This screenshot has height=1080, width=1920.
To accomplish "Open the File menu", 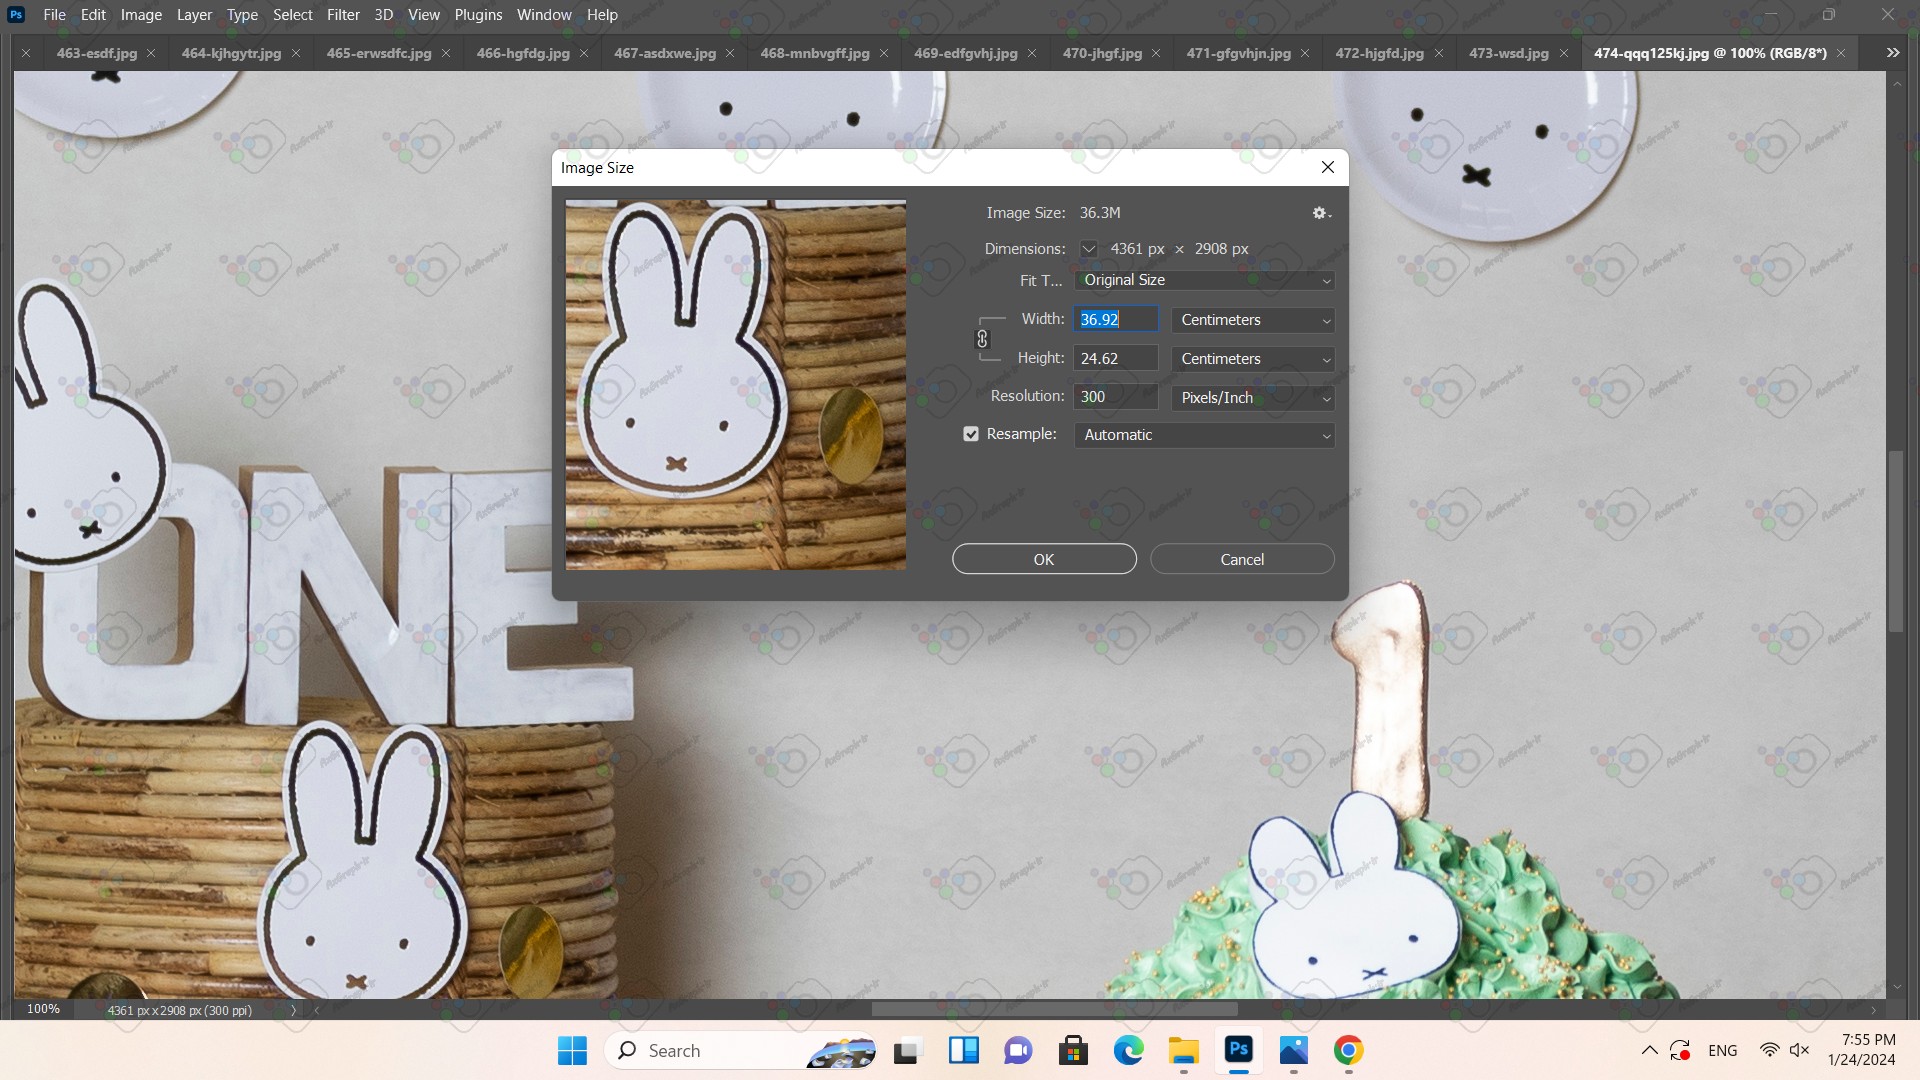I will [x=55, y=14].
